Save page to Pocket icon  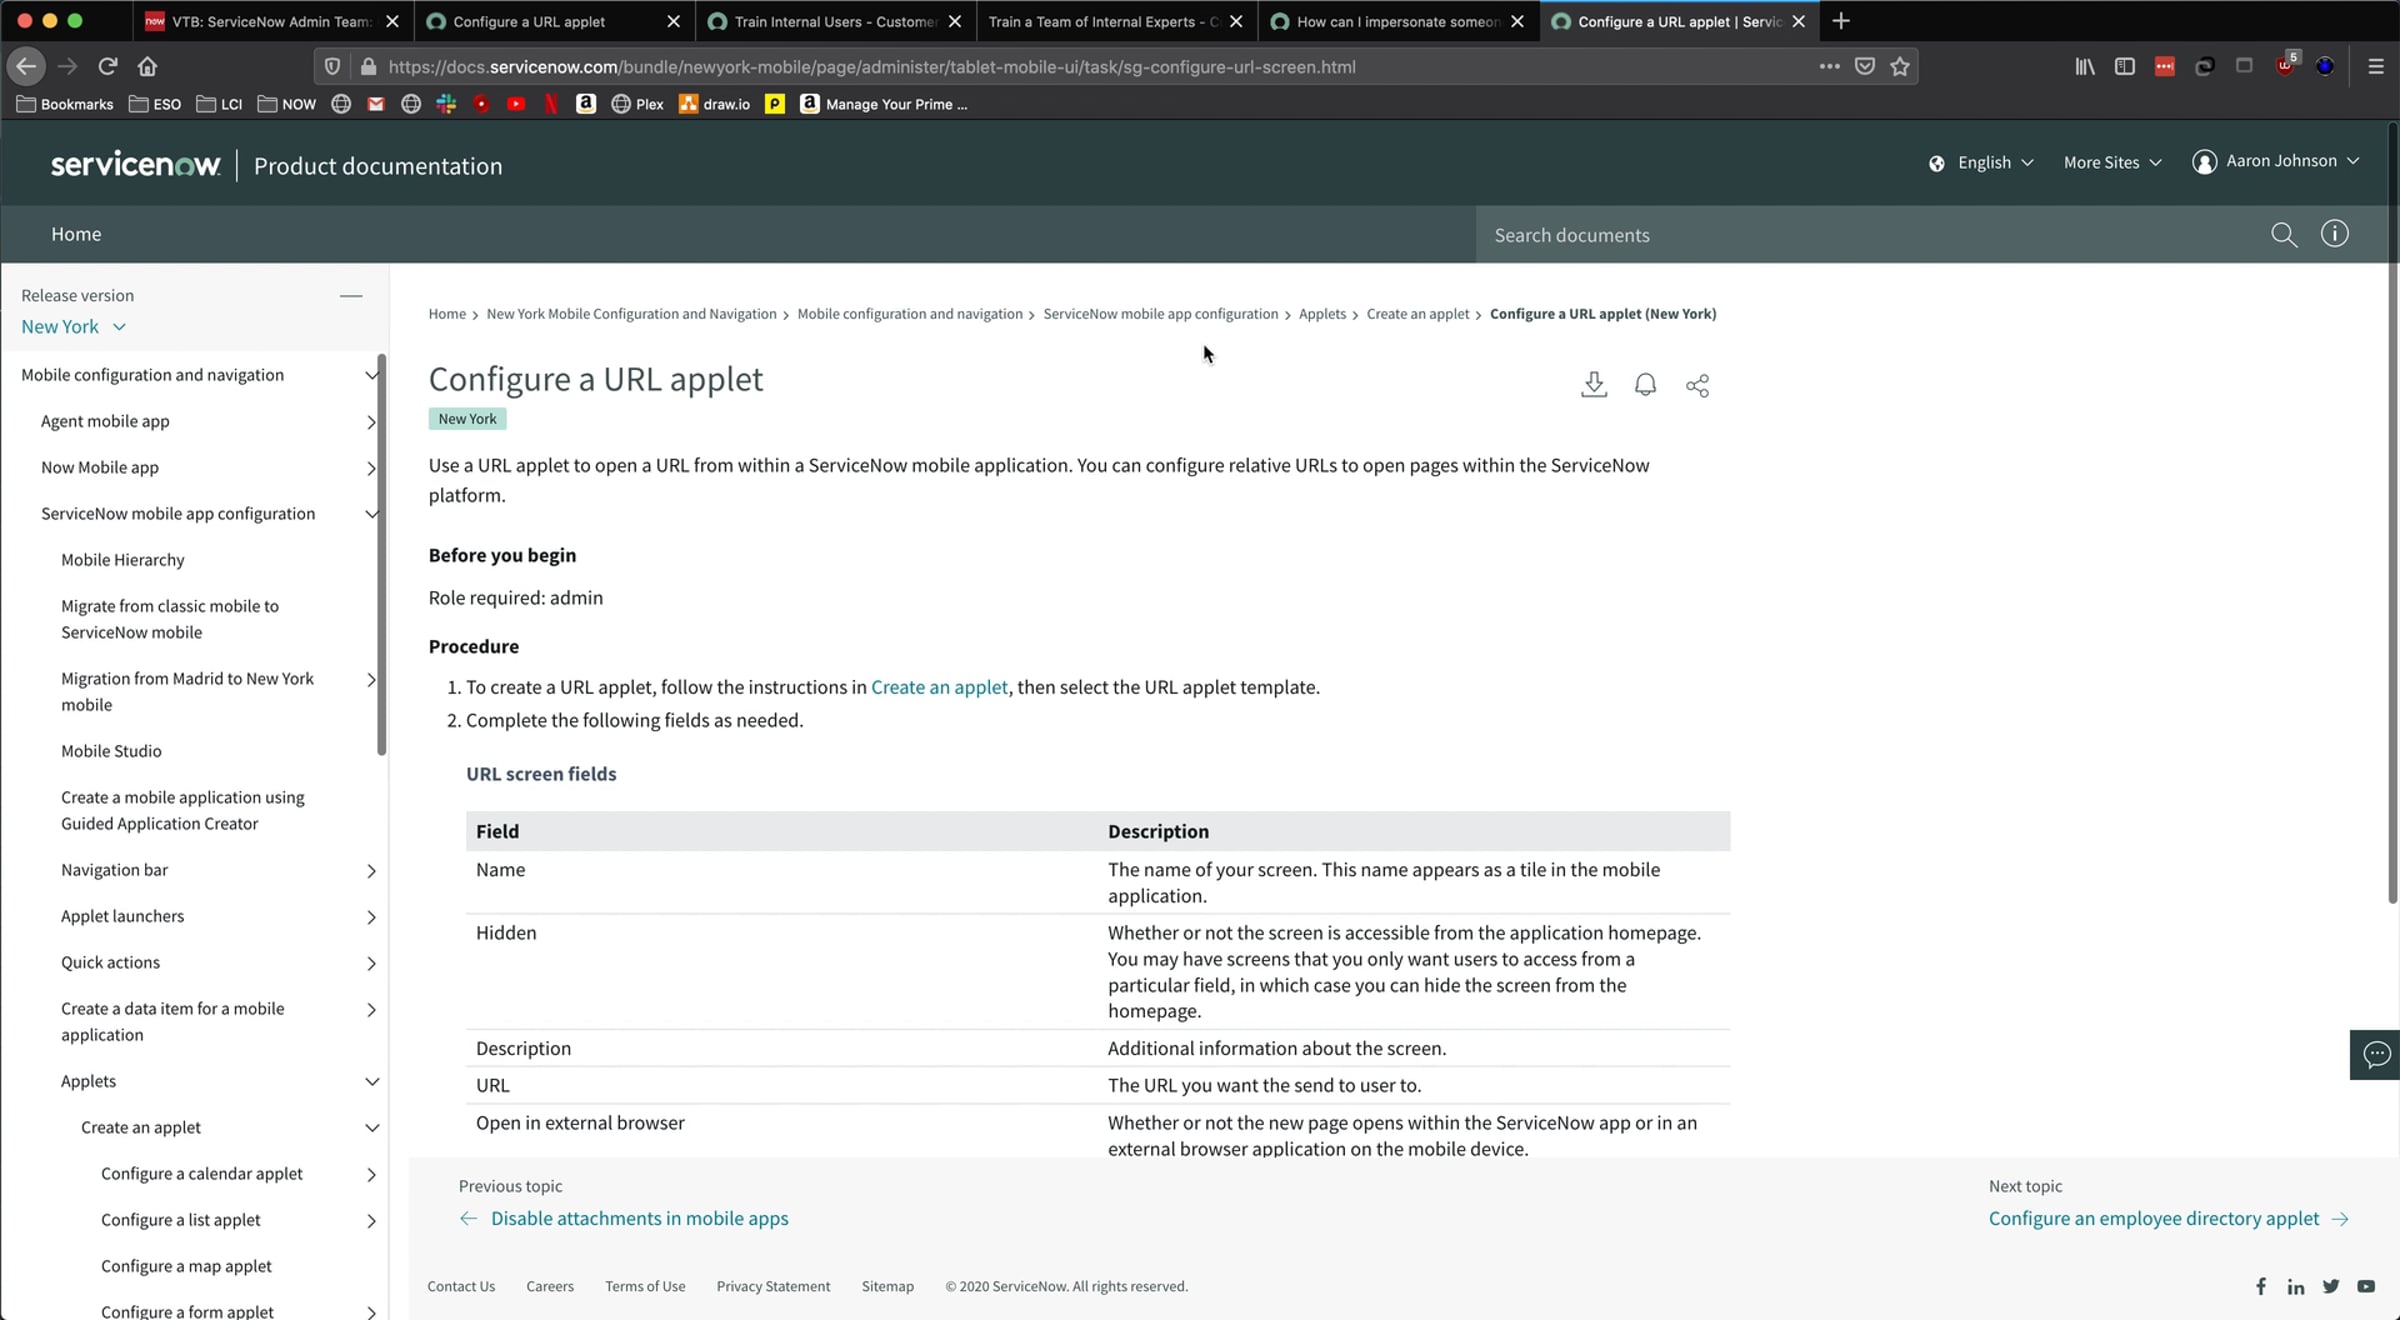1865,66
